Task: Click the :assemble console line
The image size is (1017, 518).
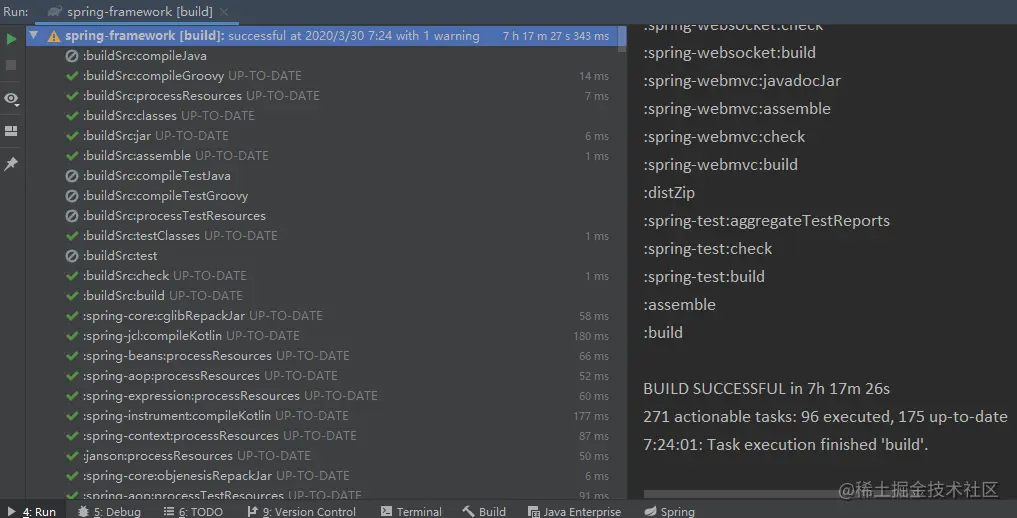Action: coord(679,305)
